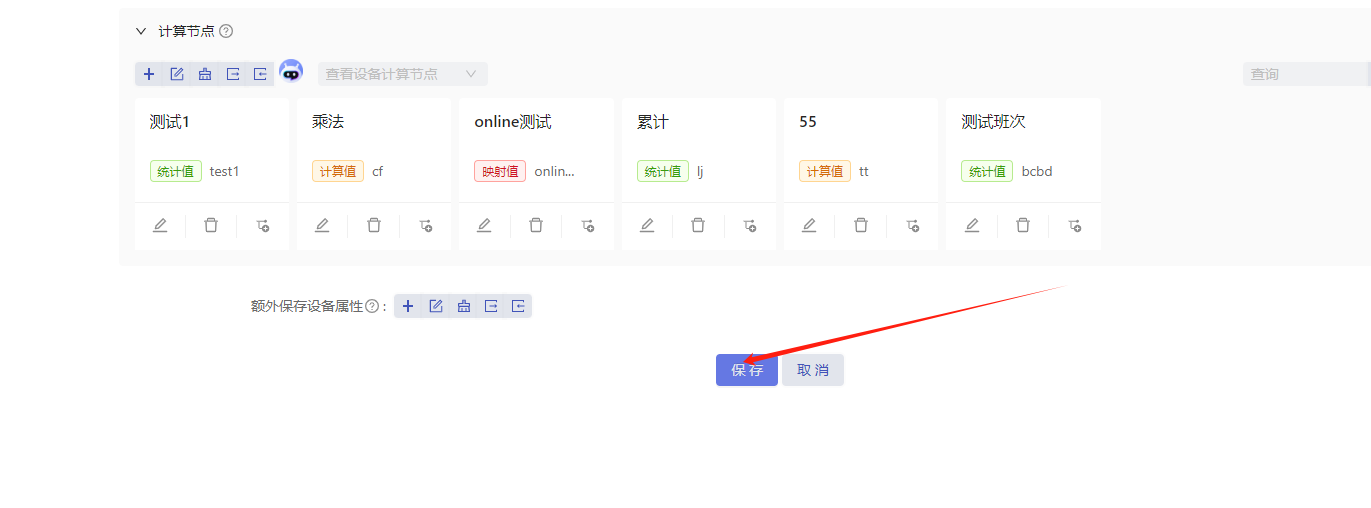Click the clear (broom) icon in 计算节点 toolbar

click(x=205, y=74)
